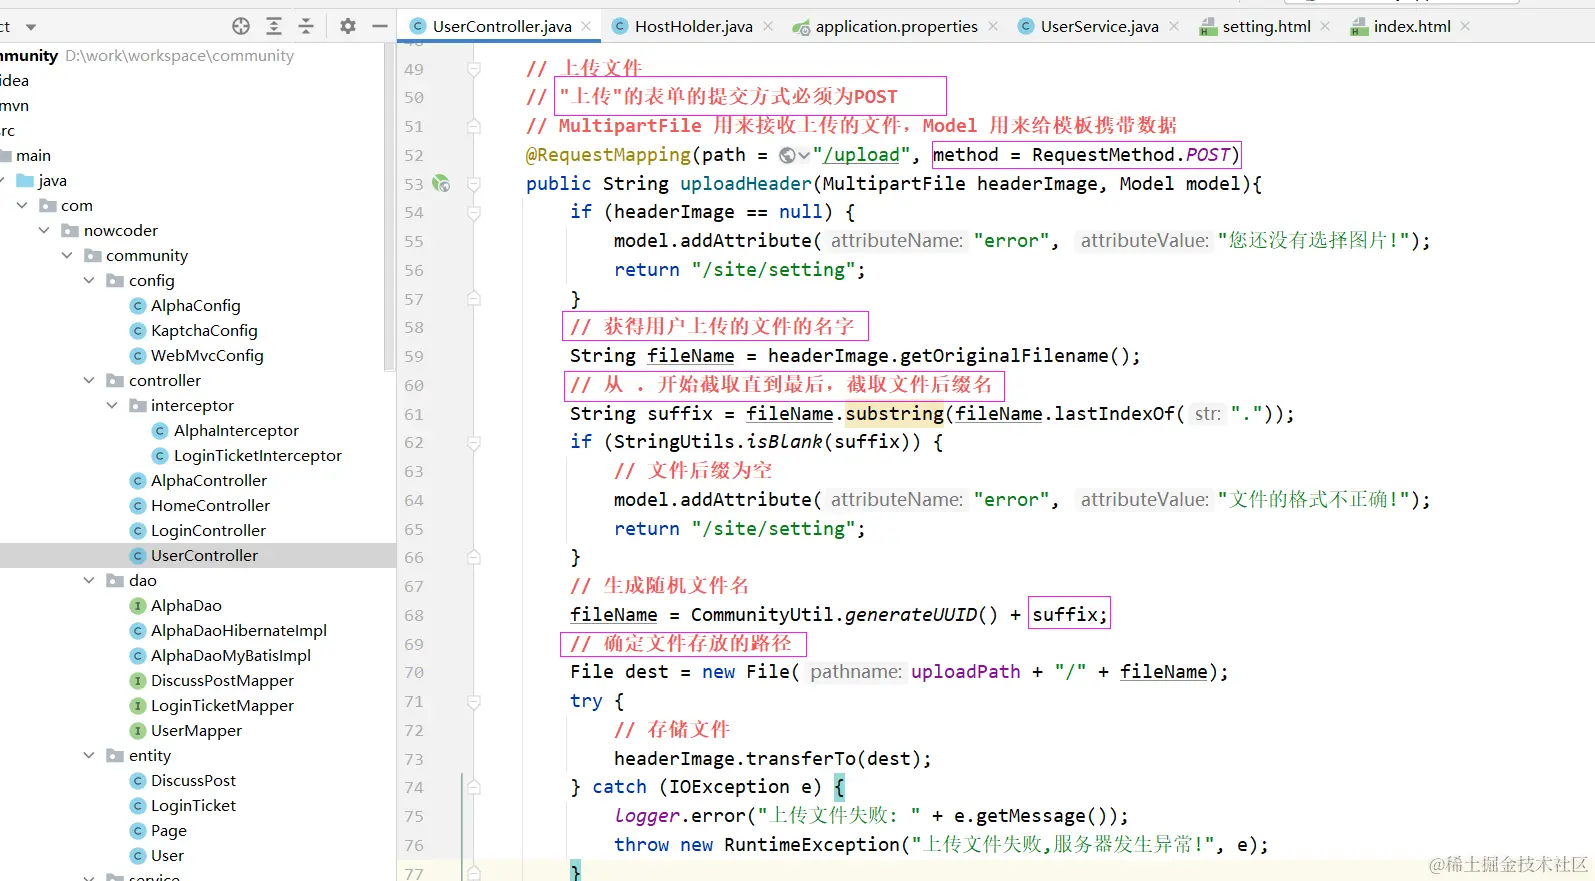Close the application.properties tab

click(x=993, y=26)
